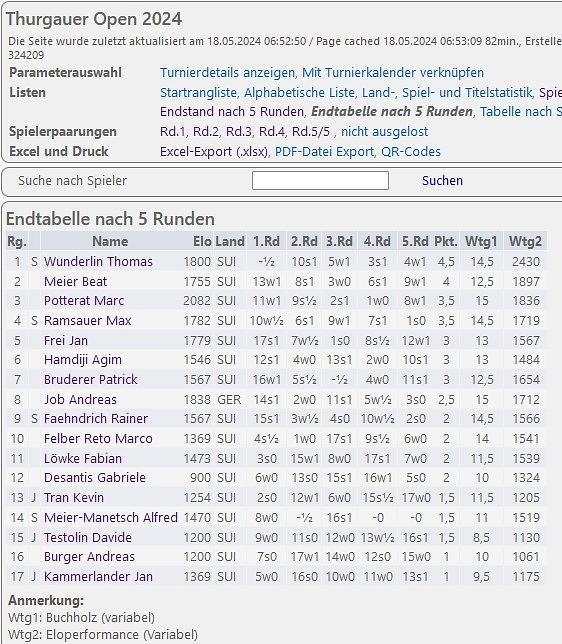562x644 pixels.
Task: Select Endstand nach 5 Runden
Action: (232, 112)
